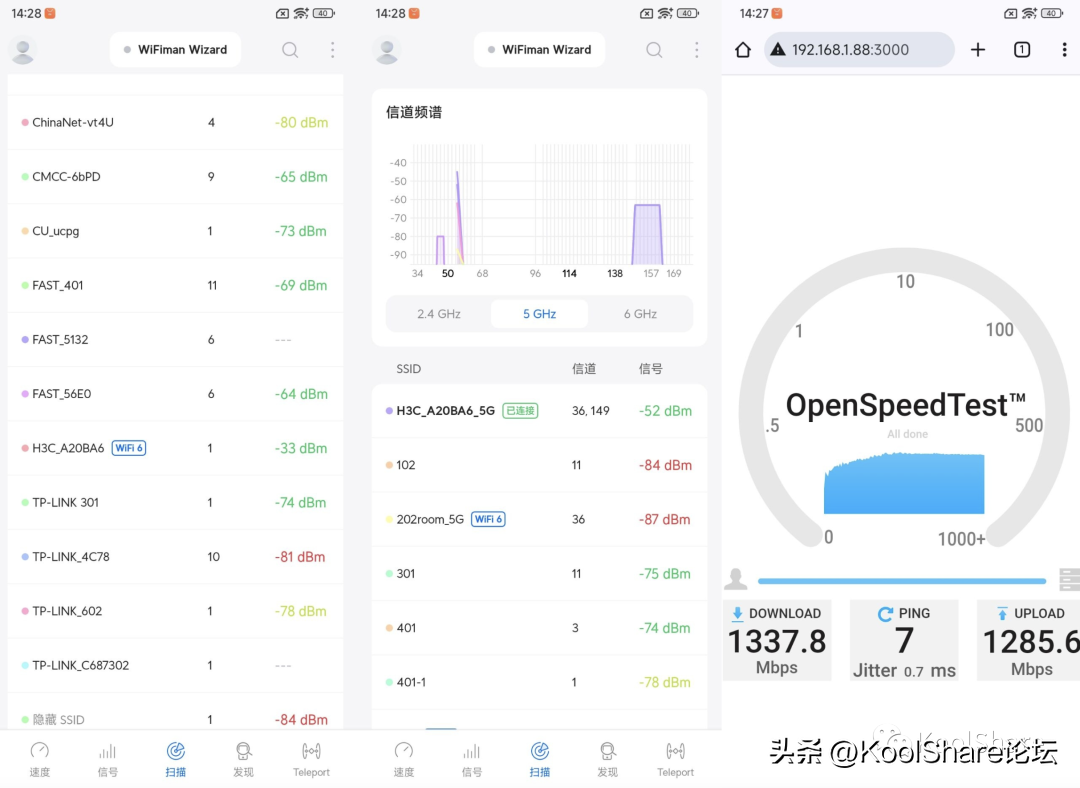Open FAST_5132 network row
This screenshot has width=1080, height=788.
point(176,340)
